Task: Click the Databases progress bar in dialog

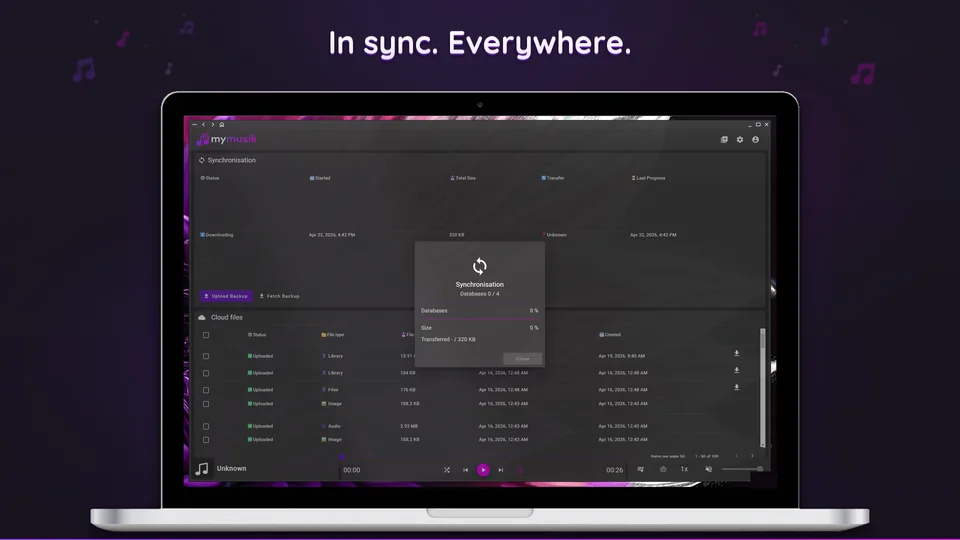Action: 479,319
